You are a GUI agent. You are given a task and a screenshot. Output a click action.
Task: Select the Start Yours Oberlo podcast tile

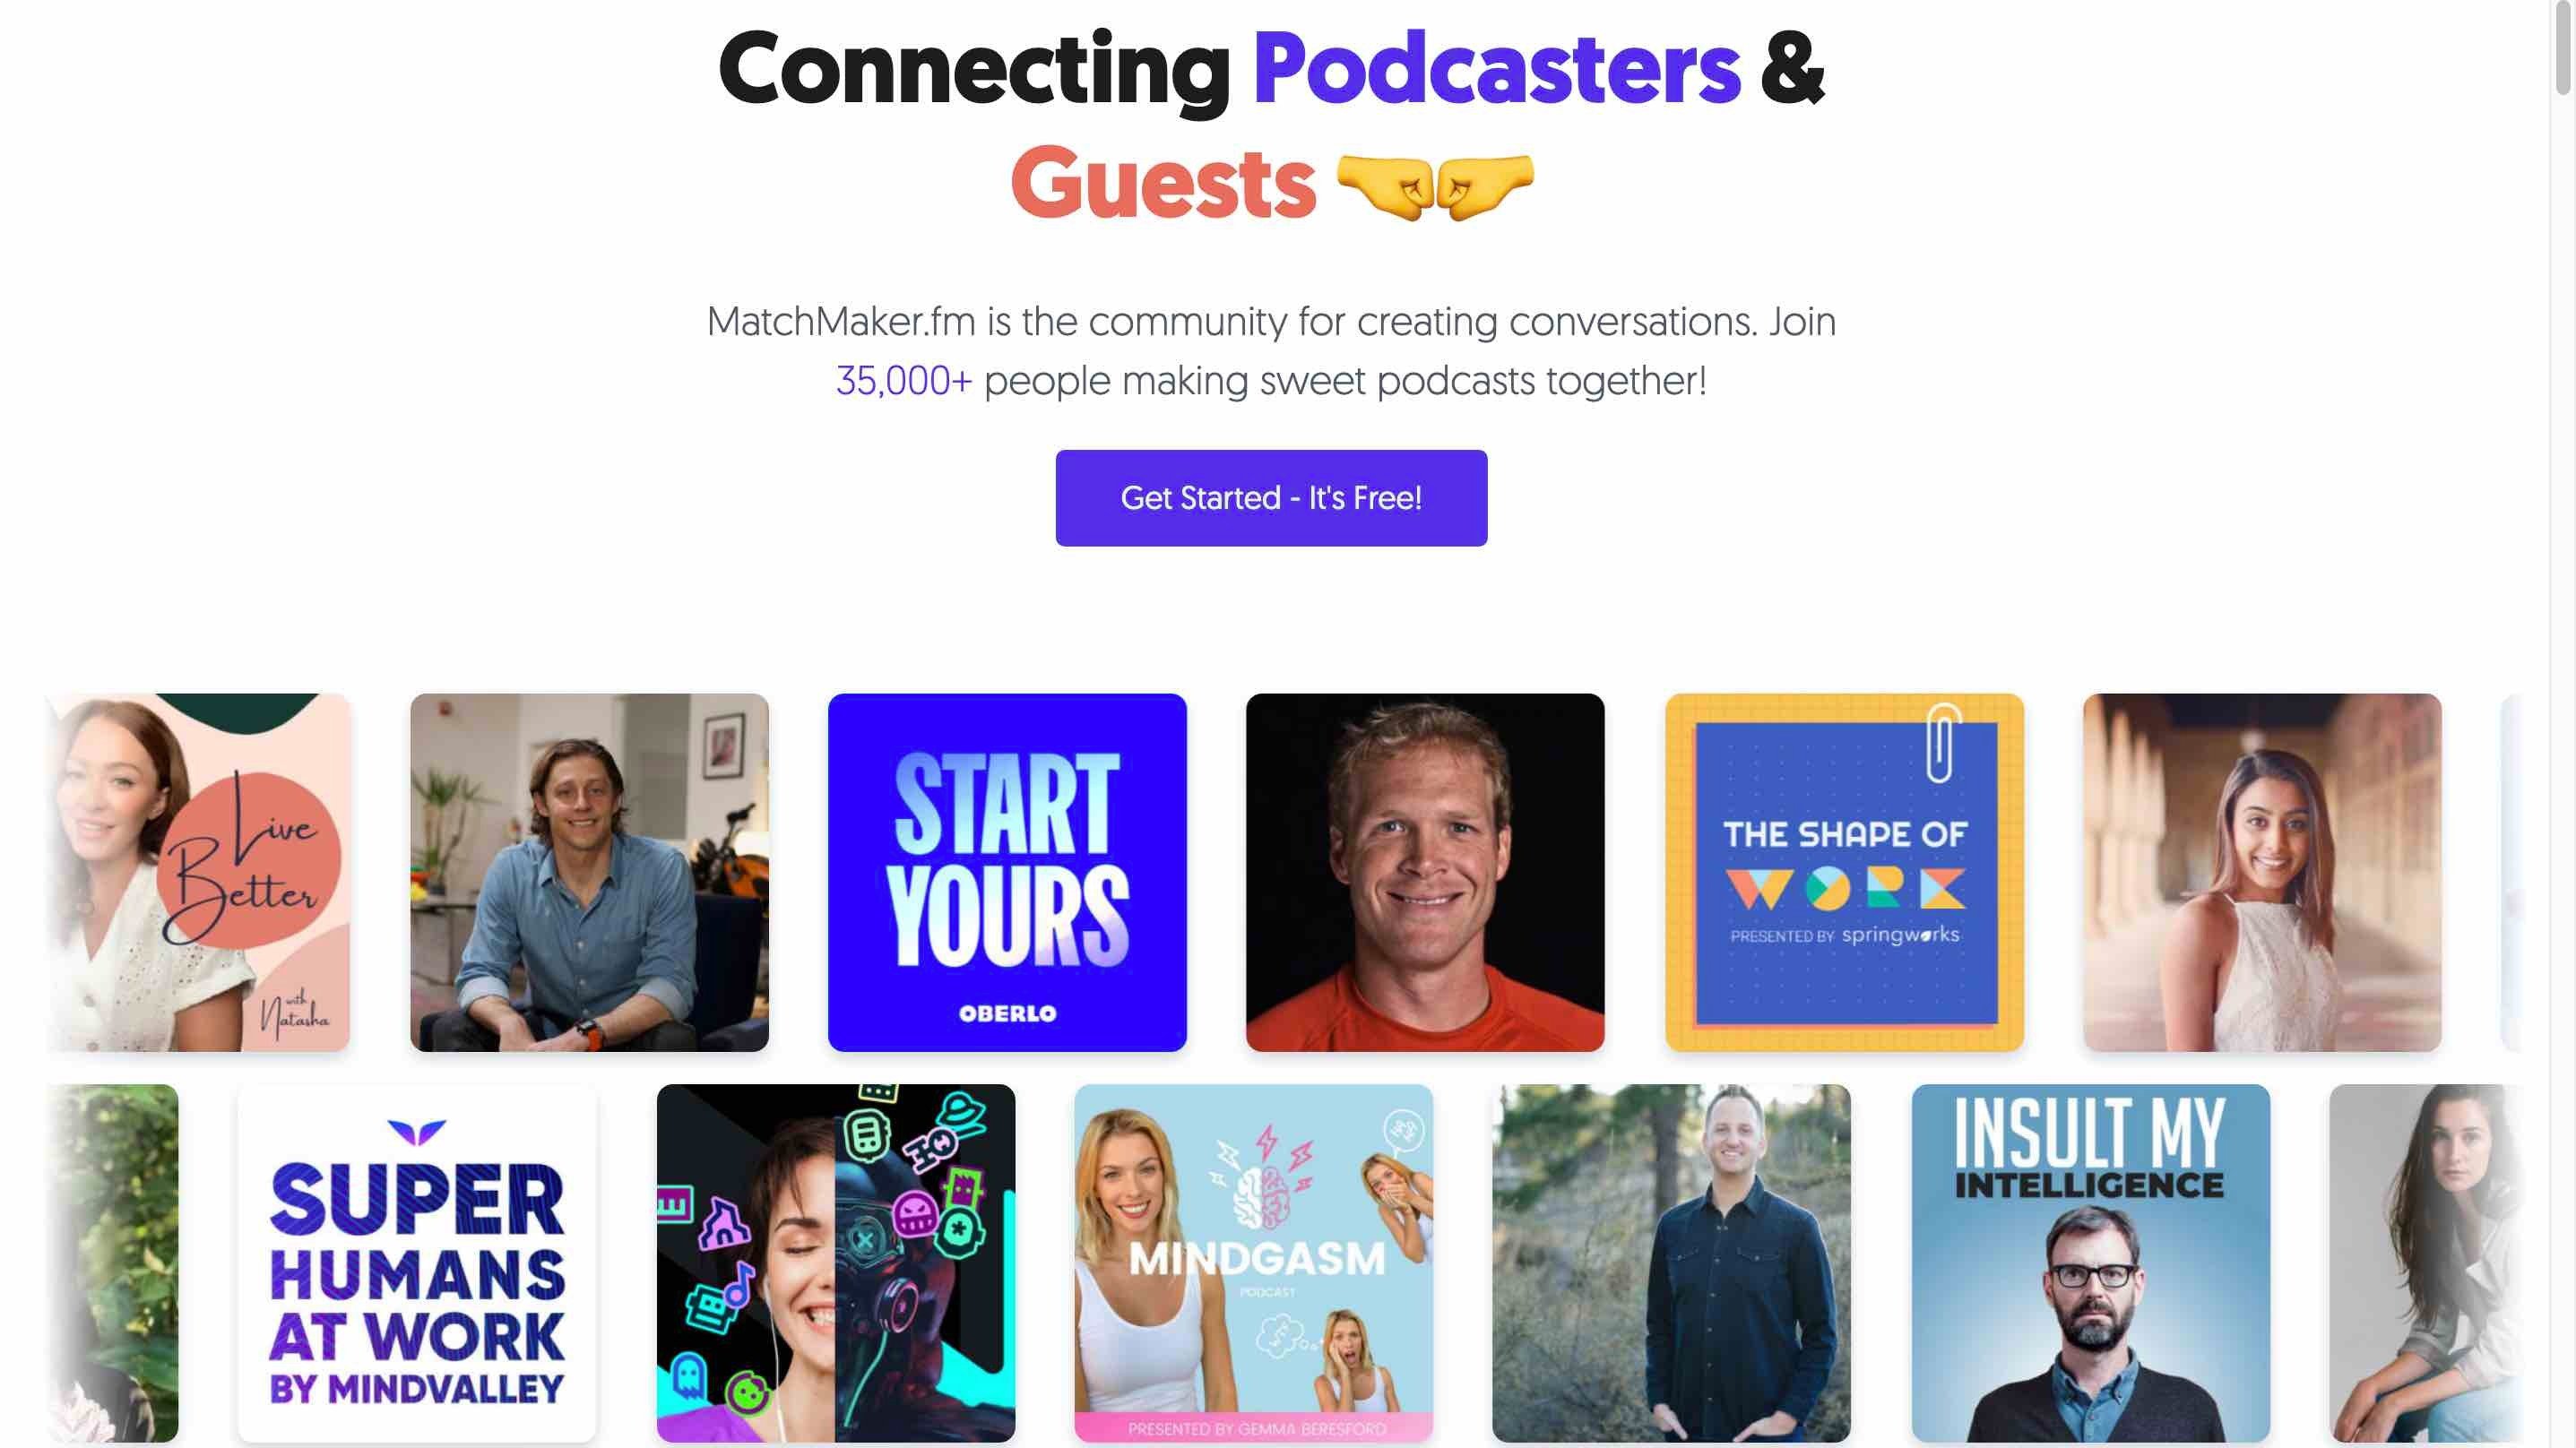click(1007, 872)
